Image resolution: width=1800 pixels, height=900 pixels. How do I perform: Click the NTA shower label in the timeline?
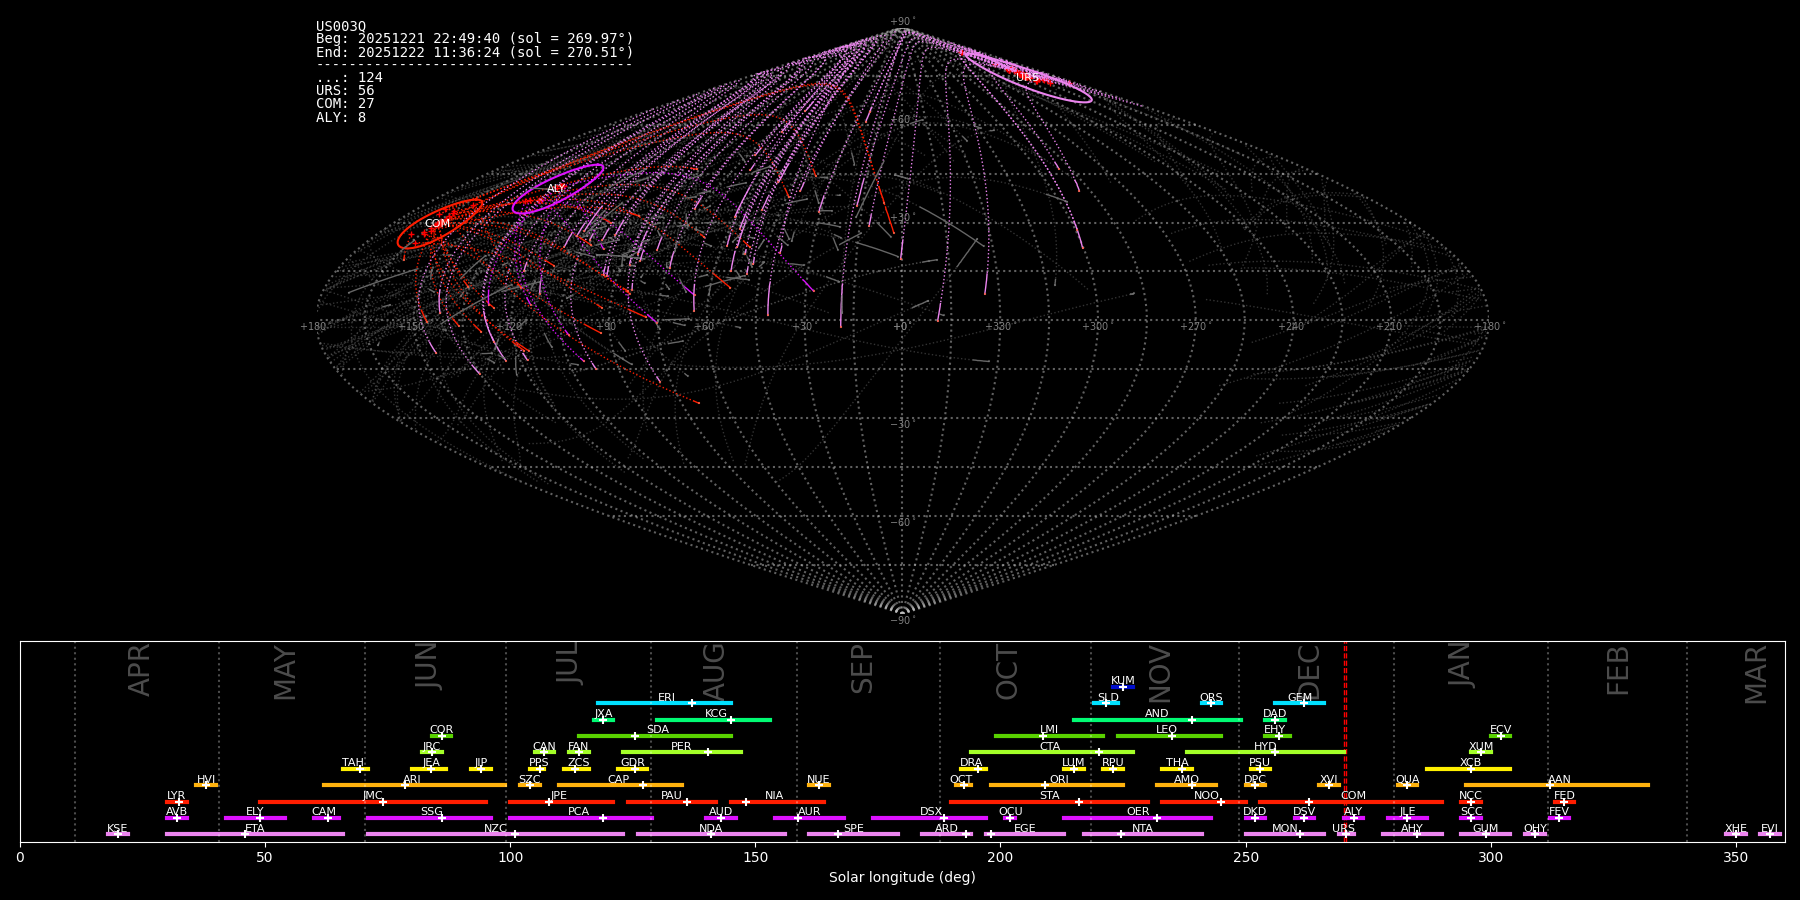tap(1142, 829)
